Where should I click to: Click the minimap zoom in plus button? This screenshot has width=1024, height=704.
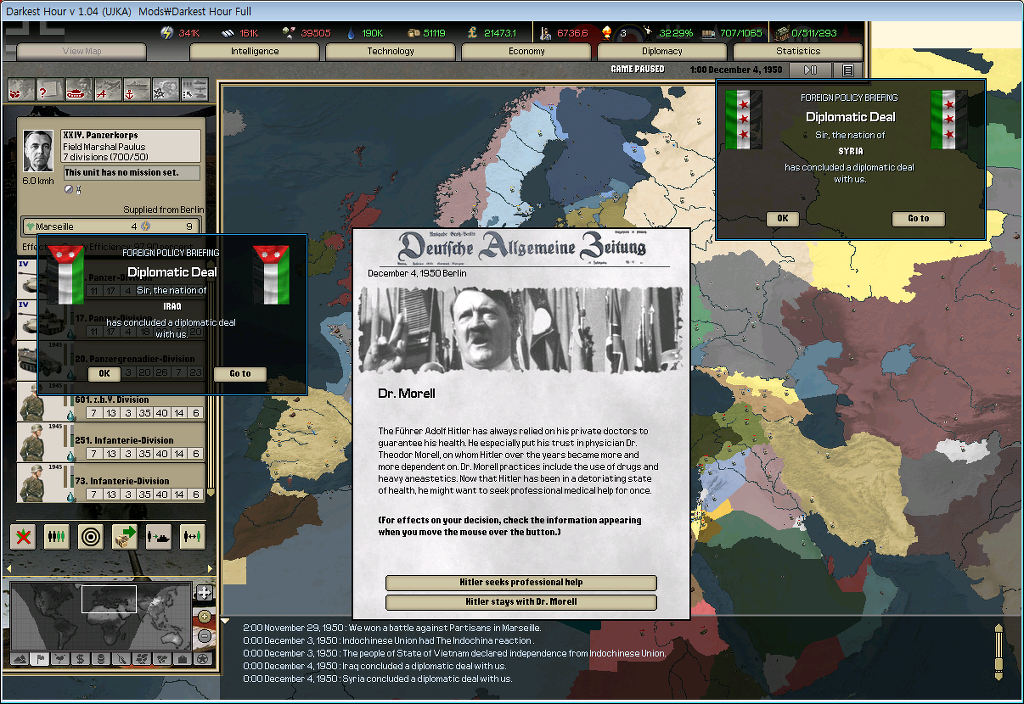[x=204, y=616]
